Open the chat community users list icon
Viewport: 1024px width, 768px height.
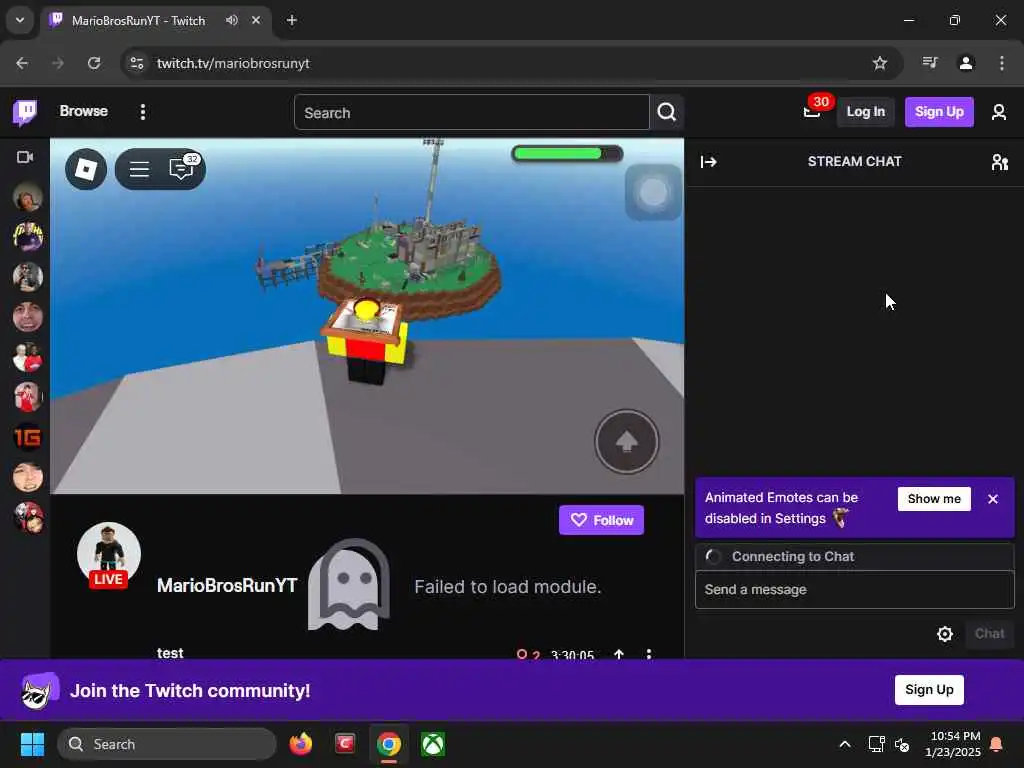[x=999, y=161]
